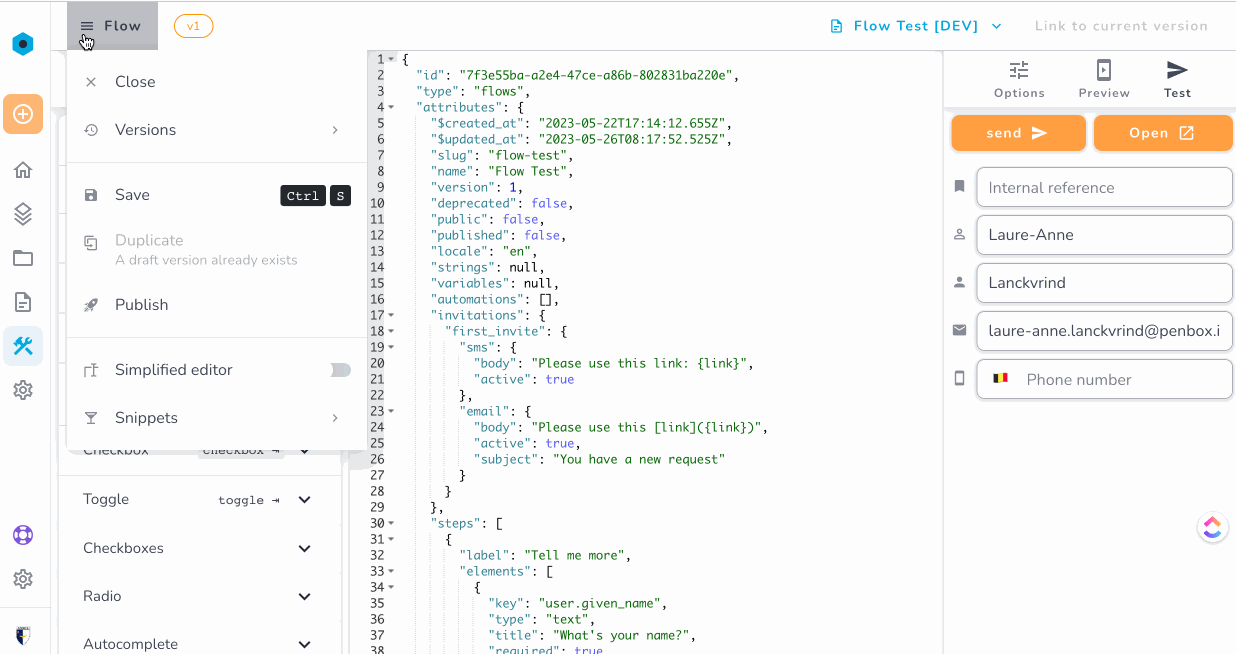Collapse the email fold at line 23
1236x654 pixels.
[391, 411]
